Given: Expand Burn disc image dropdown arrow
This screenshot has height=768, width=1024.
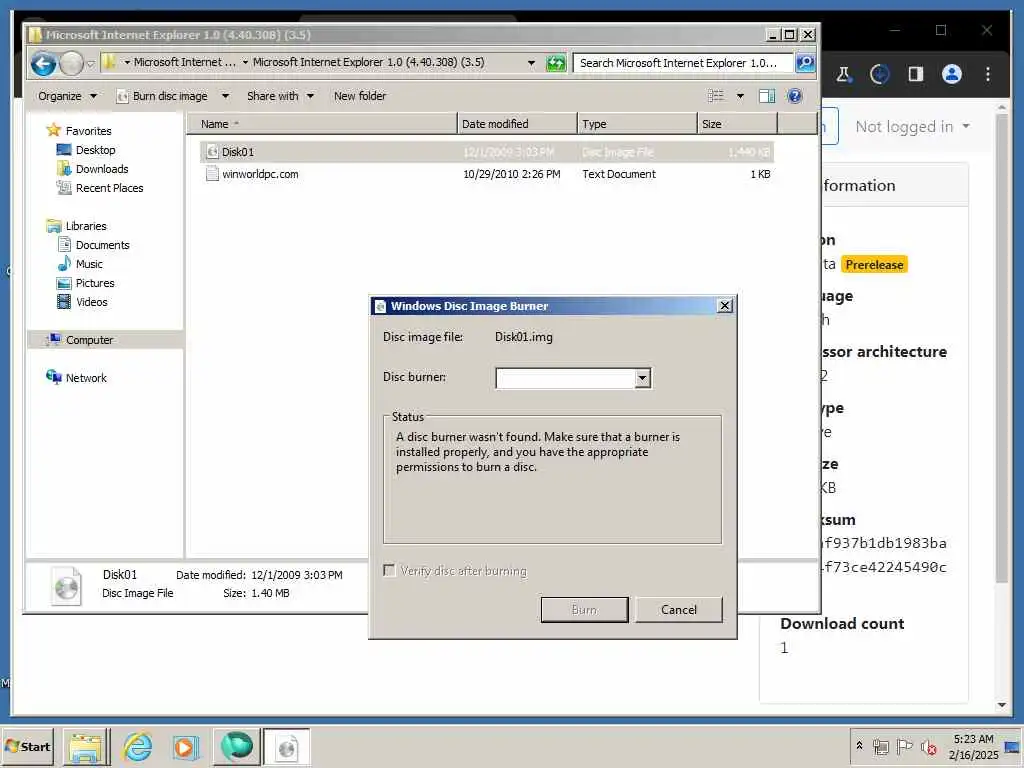Looking at the screenshot, I should coord(225,96).
